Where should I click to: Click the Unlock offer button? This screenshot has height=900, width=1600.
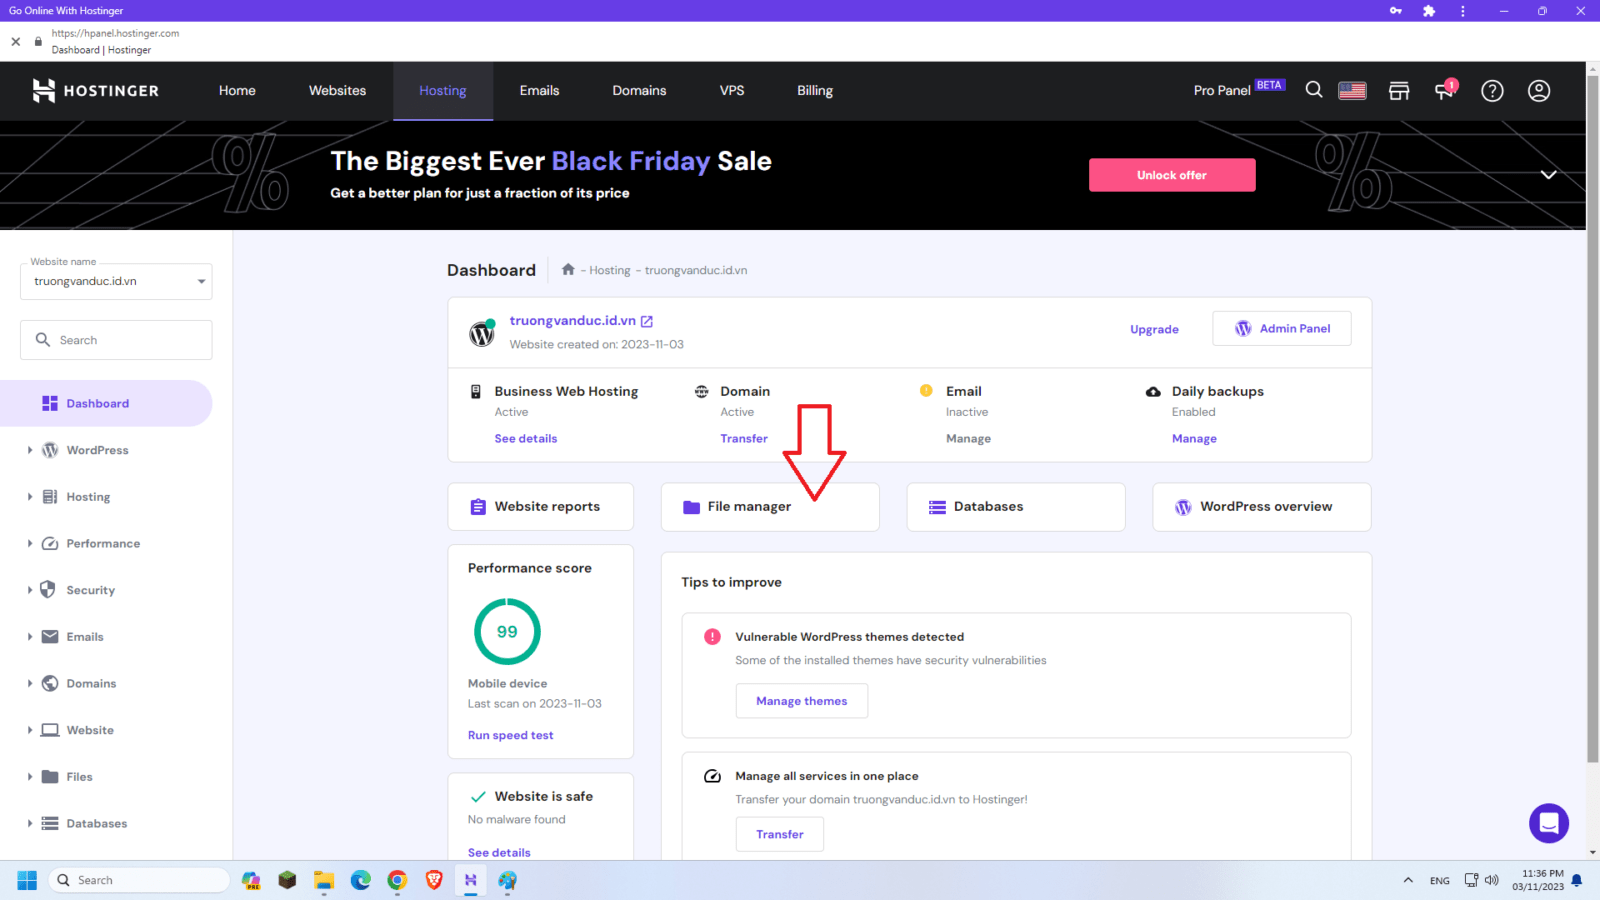point(1171,174)
